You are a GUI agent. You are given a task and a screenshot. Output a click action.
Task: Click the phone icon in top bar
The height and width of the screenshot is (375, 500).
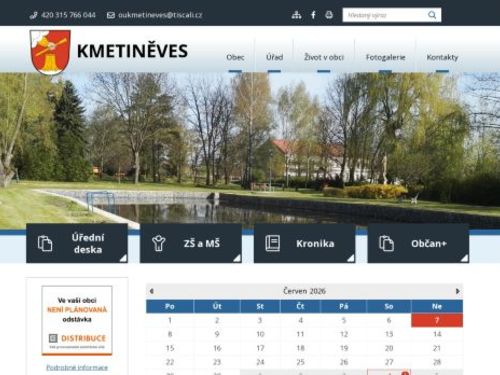(x=33, y=15)
